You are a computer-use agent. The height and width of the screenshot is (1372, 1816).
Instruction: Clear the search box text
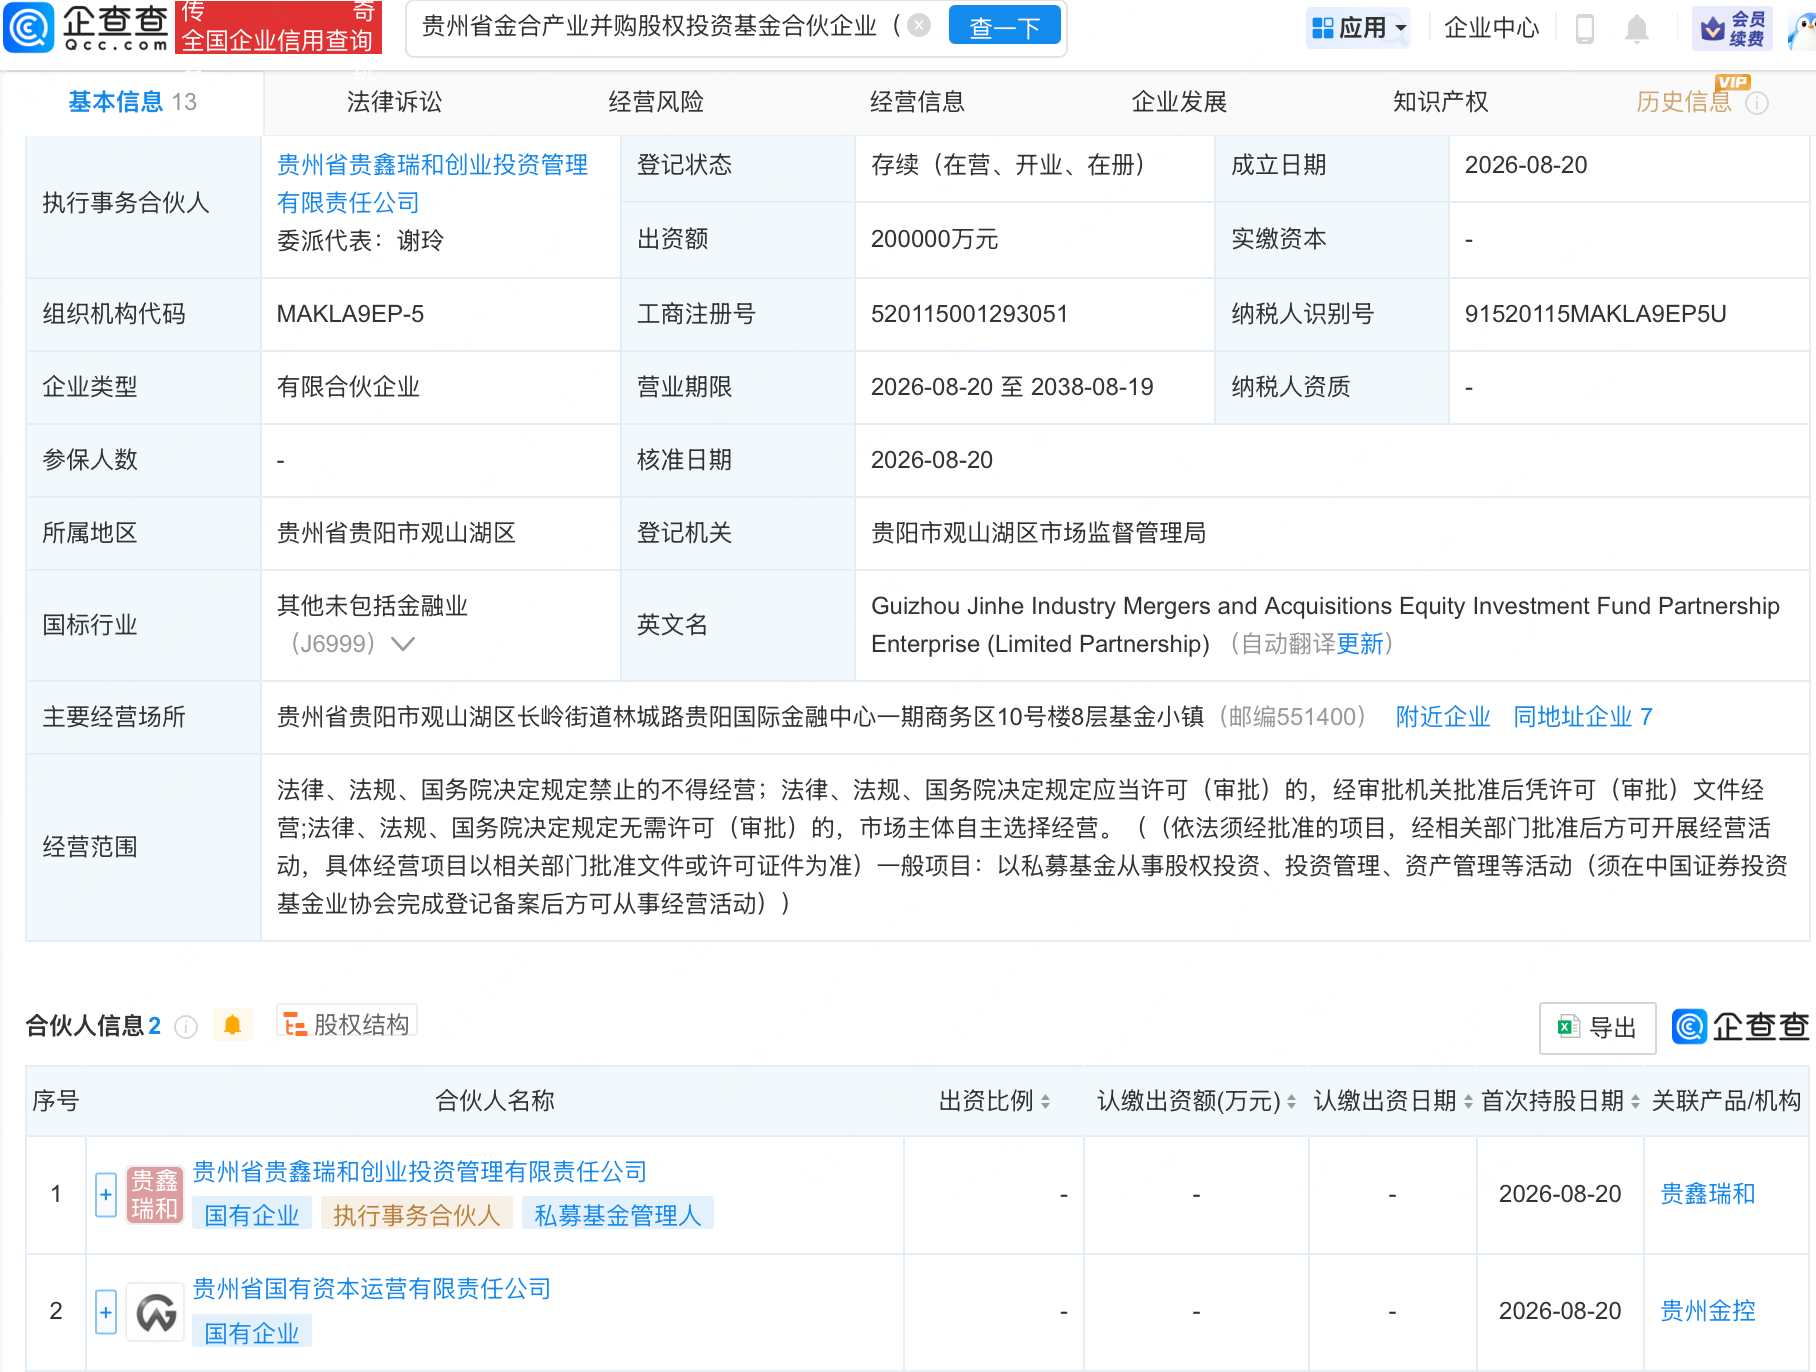click(919, 25)
